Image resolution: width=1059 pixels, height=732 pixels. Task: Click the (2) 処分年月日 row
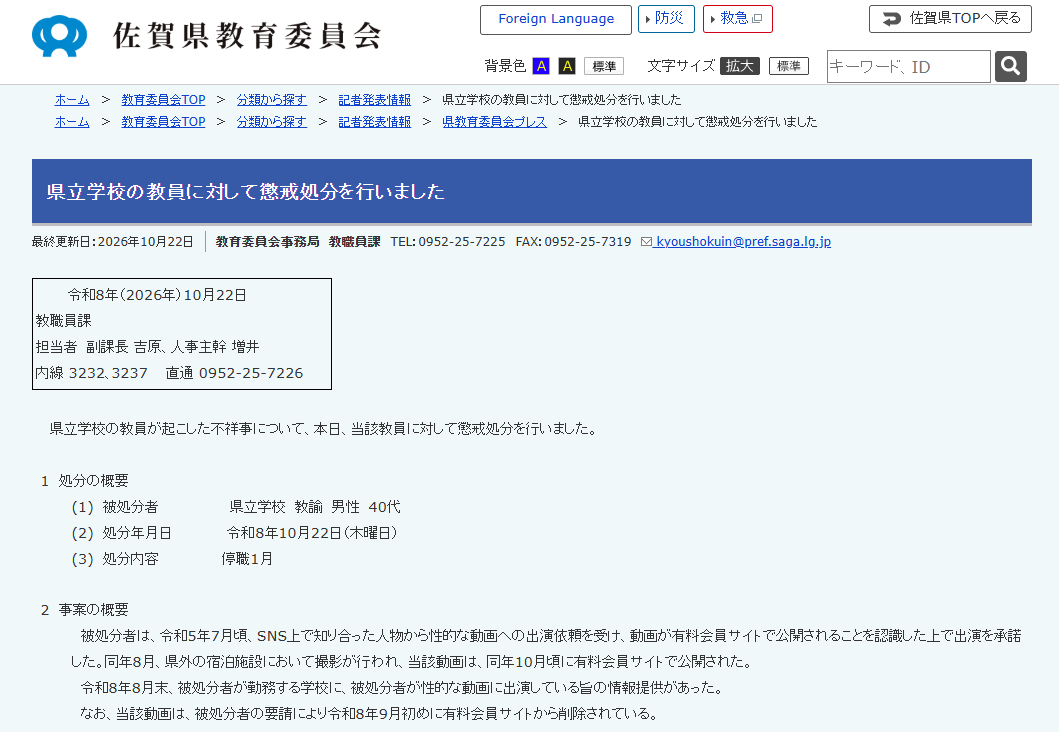[234, 533]
